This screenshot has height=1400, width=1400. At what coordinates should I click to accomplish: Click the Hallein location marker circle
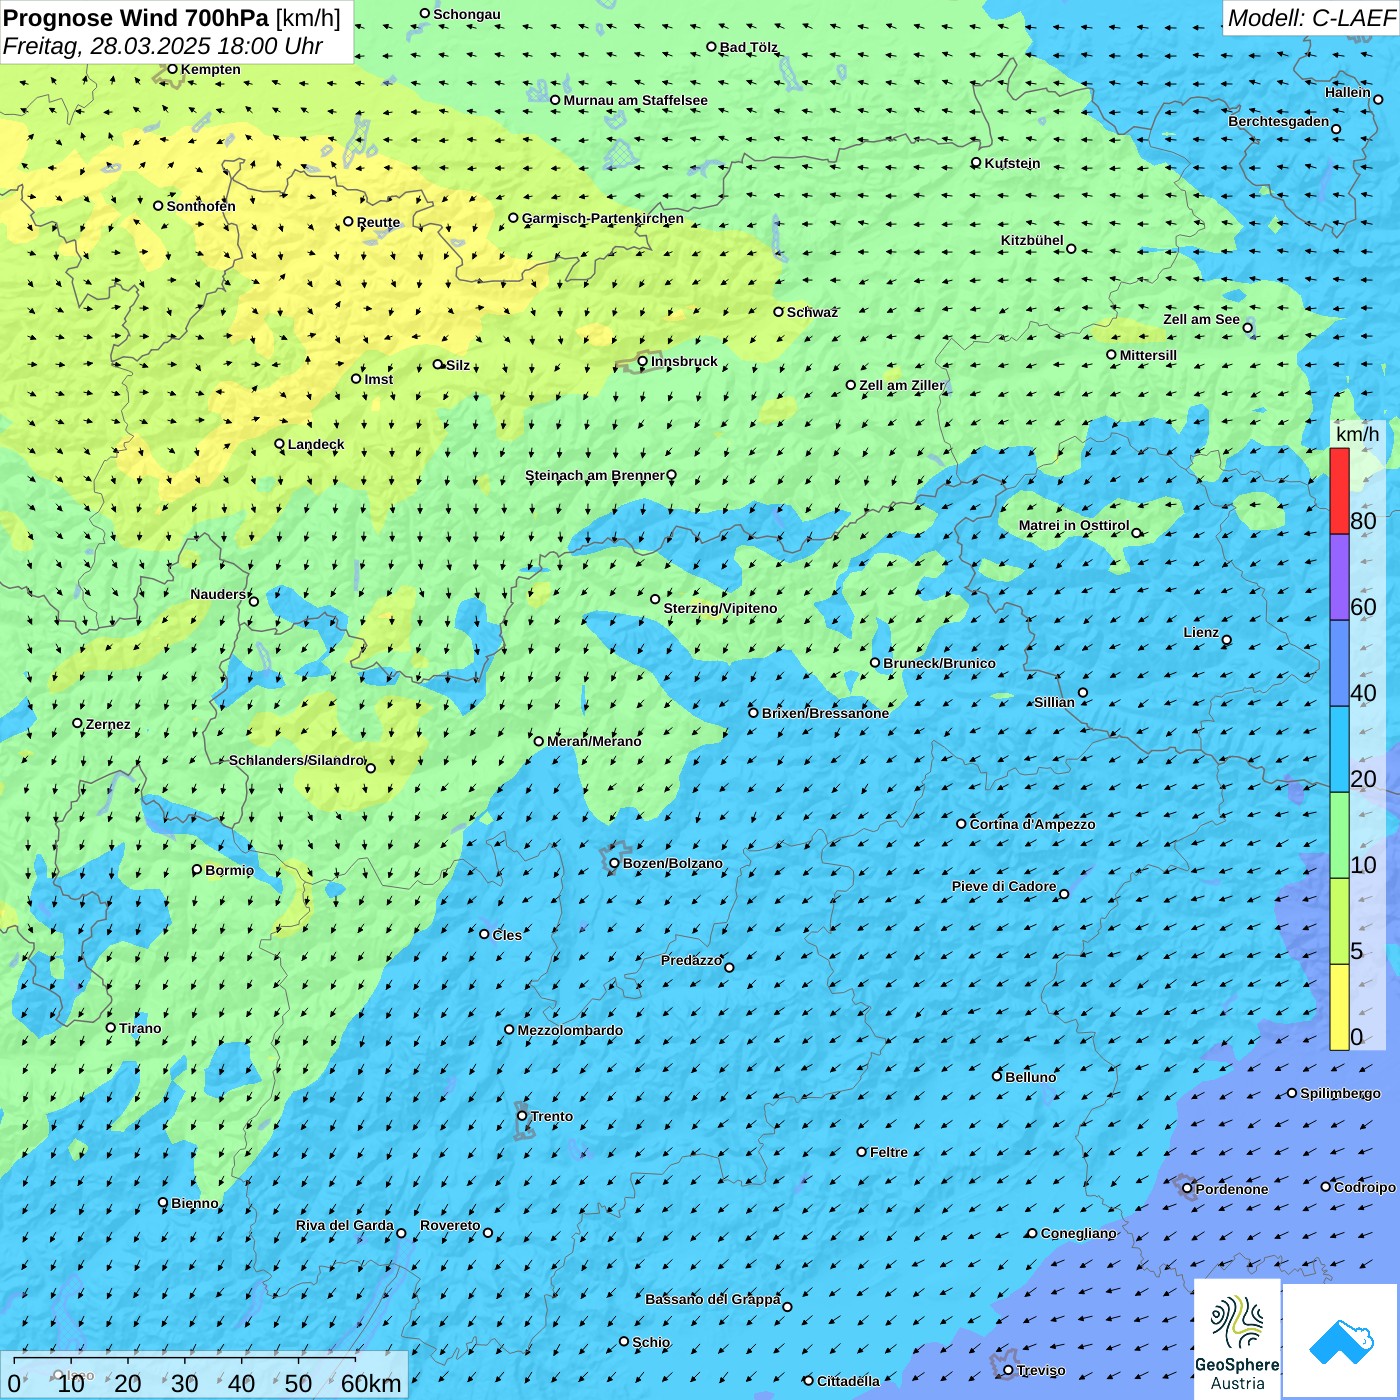[x=1378, y=99]
